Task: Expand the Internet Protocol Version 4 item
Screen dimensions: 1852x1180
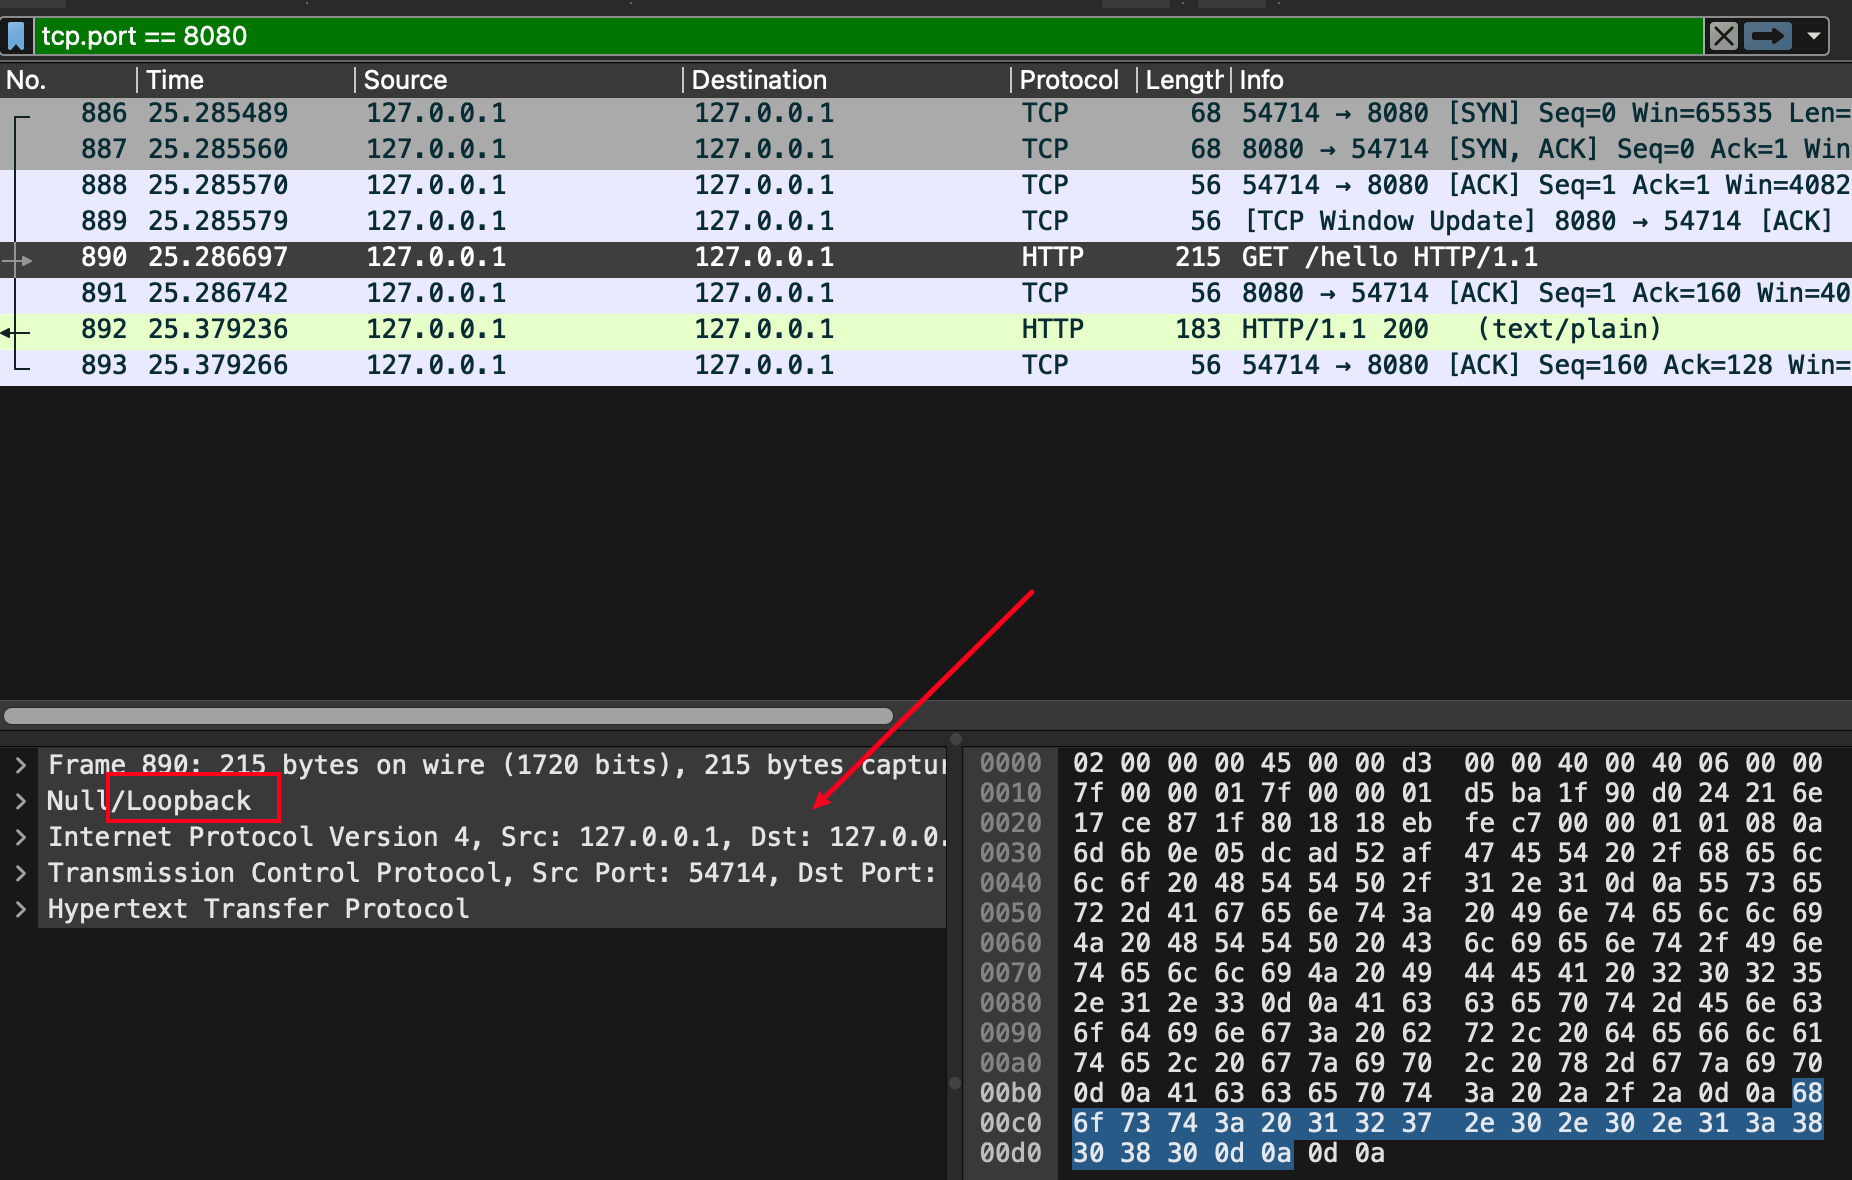Action: [x=20, y=838]
